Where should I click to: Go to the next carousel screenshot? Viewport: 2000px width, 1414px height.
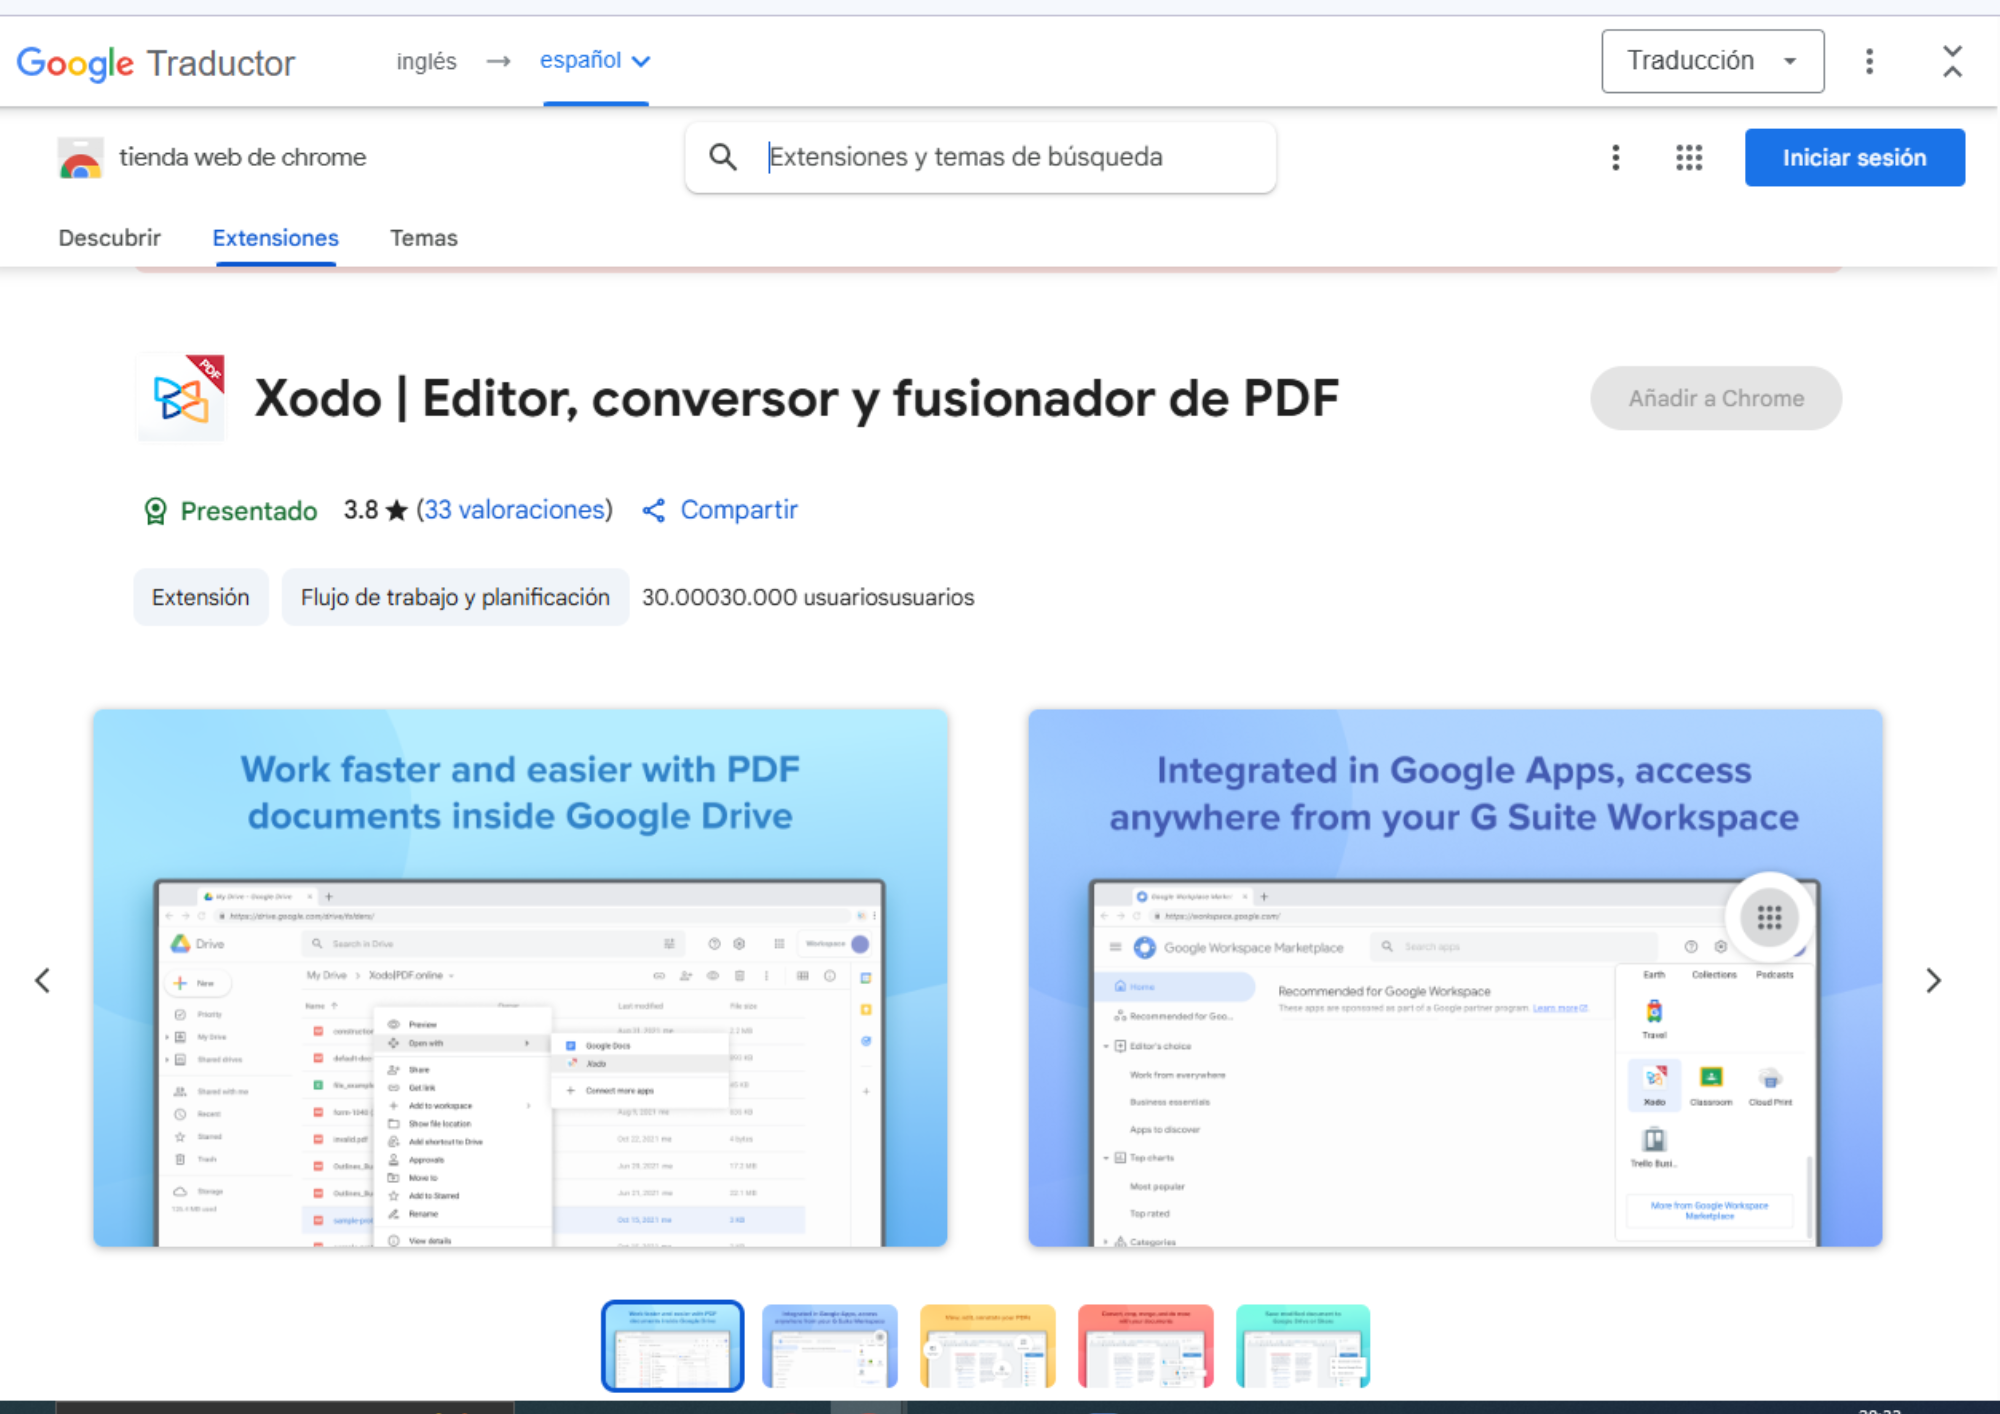click(x=1933, y=980)
